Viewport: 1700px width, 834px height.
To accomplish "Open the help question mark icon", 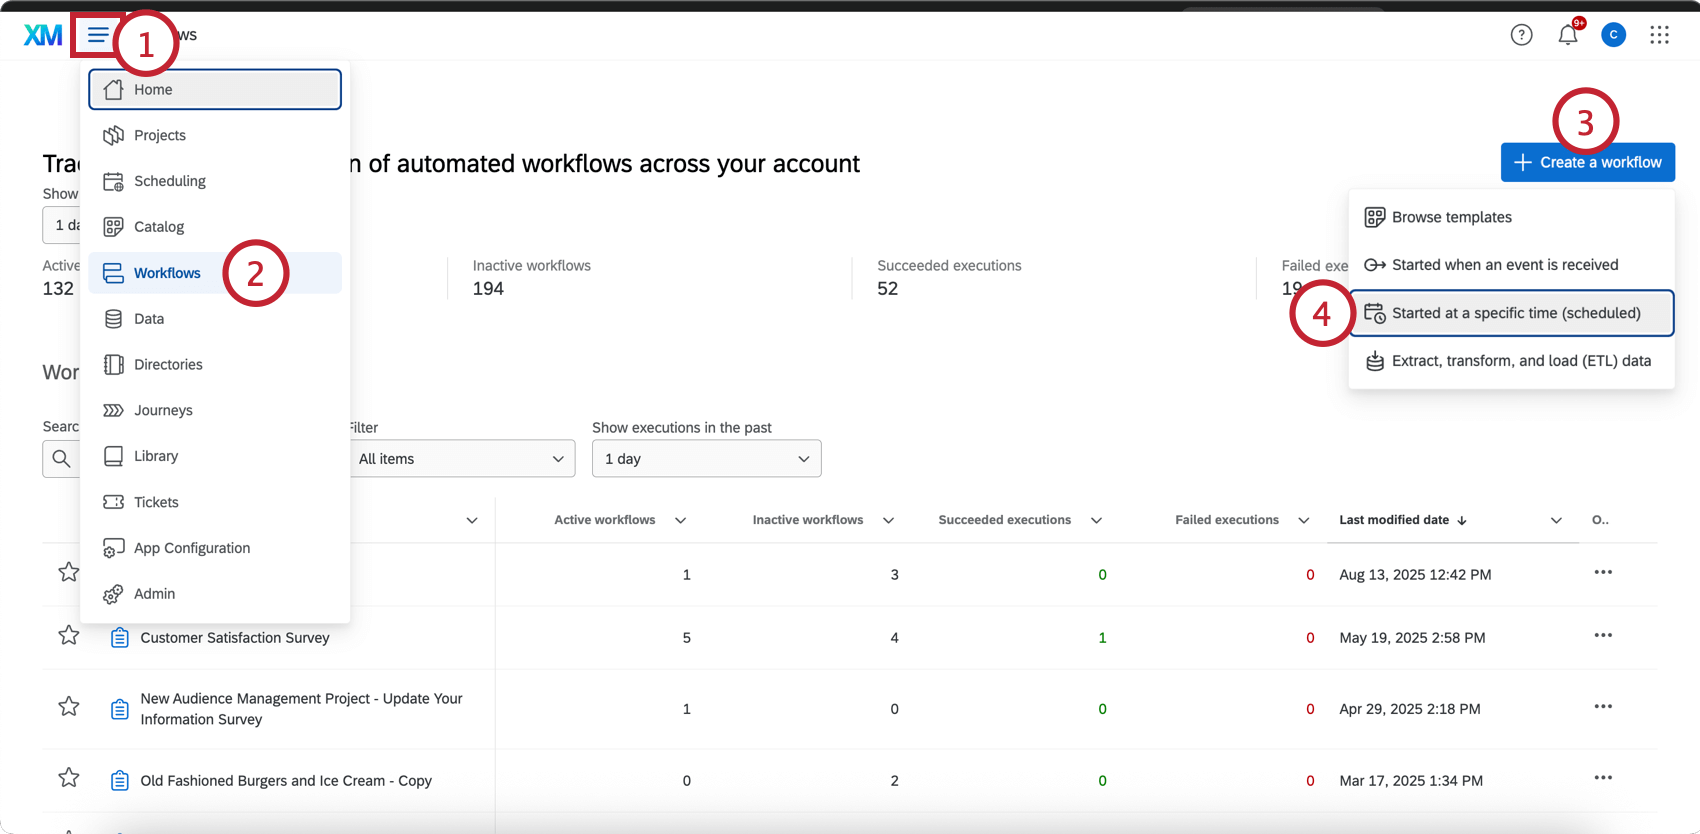I will 1521,35.
